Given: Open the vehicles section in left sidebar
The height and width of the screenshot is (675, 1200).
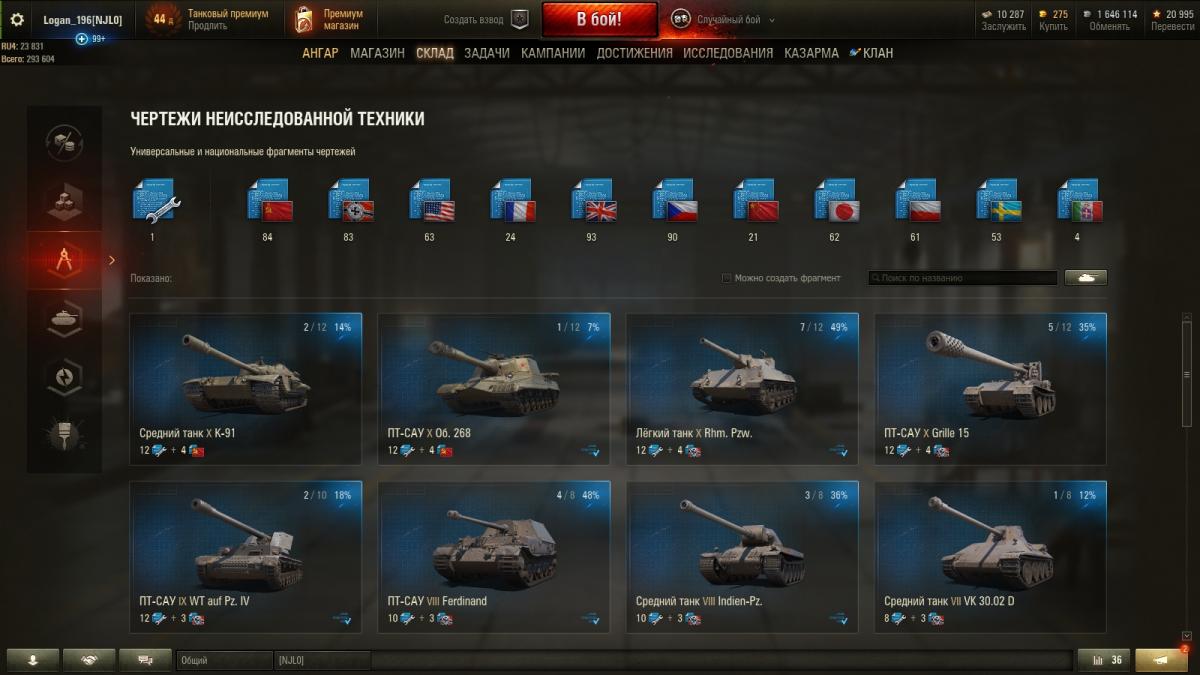Looking at the screenshot, I should click(64, 318).
